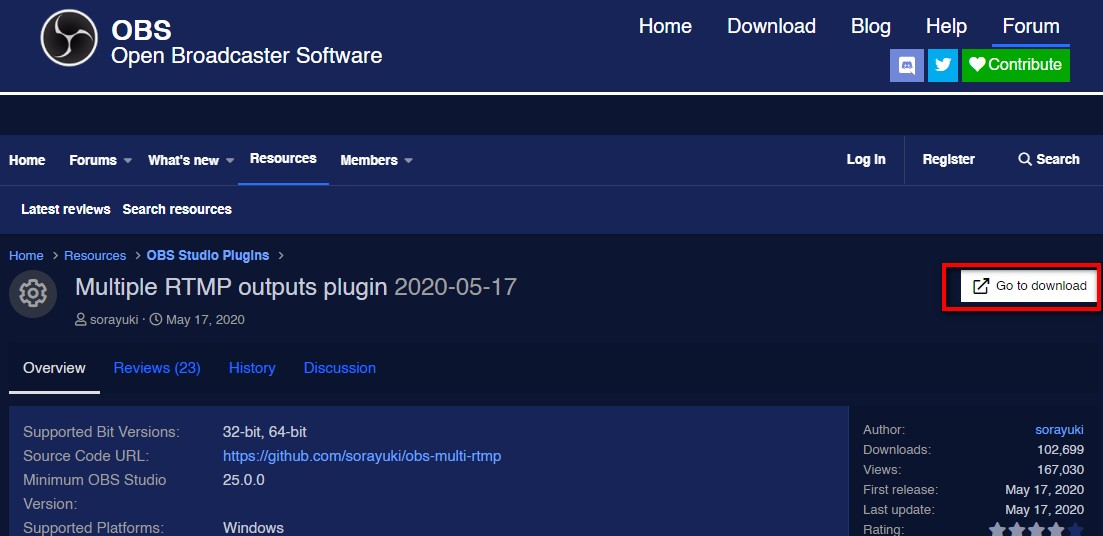
Task: Click the Downloads count 102,699
Action: [x=1060, y=449]
